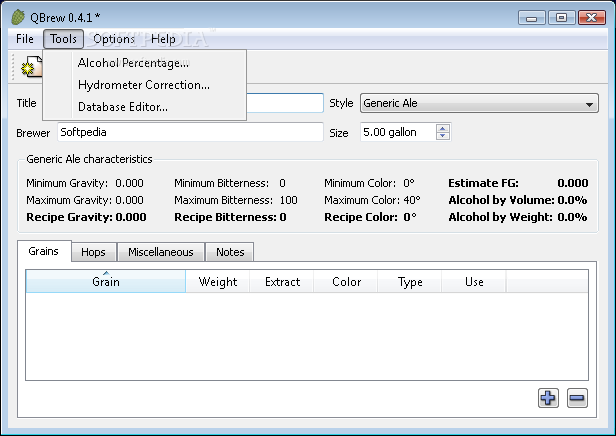This screenshot has width=616, height=436.
Task: Click the Alcohol by Volume: 0.0% text
Action: [x=518, y=200]
